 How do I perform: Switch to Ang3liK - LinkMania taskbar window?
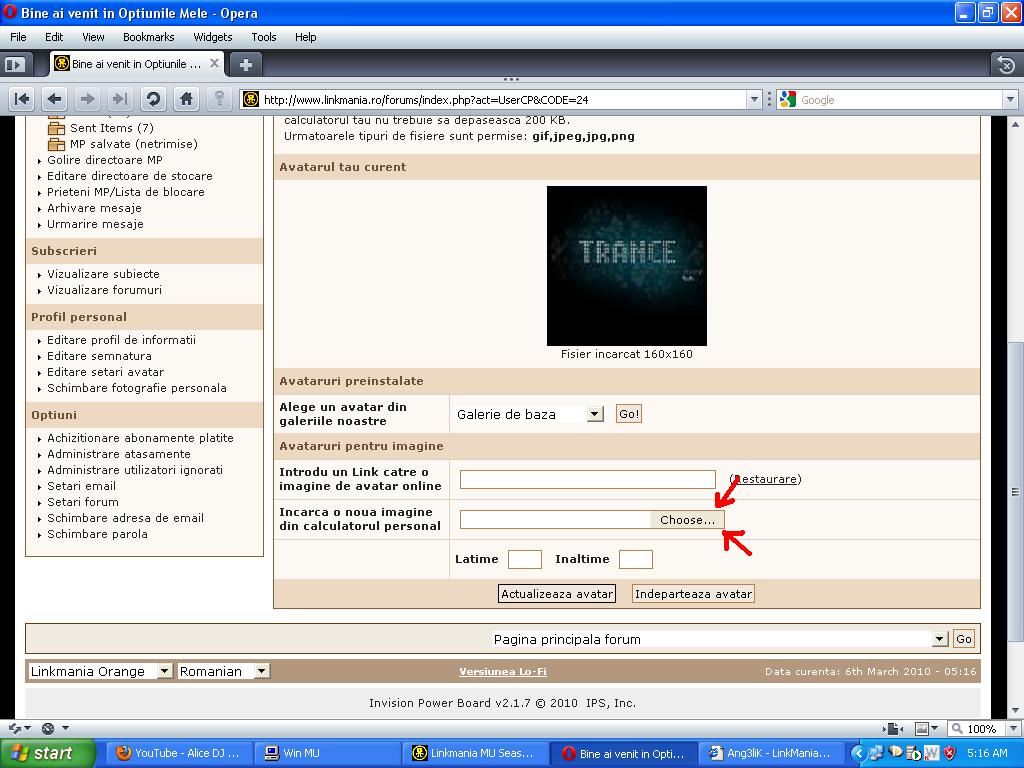point(770,753)
